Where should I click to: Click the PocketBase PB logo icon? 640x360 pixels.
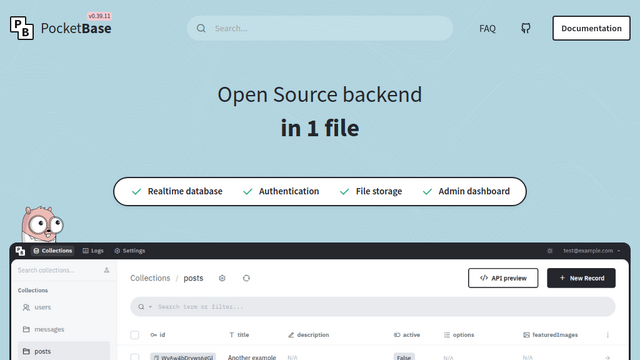coord(22,28)
